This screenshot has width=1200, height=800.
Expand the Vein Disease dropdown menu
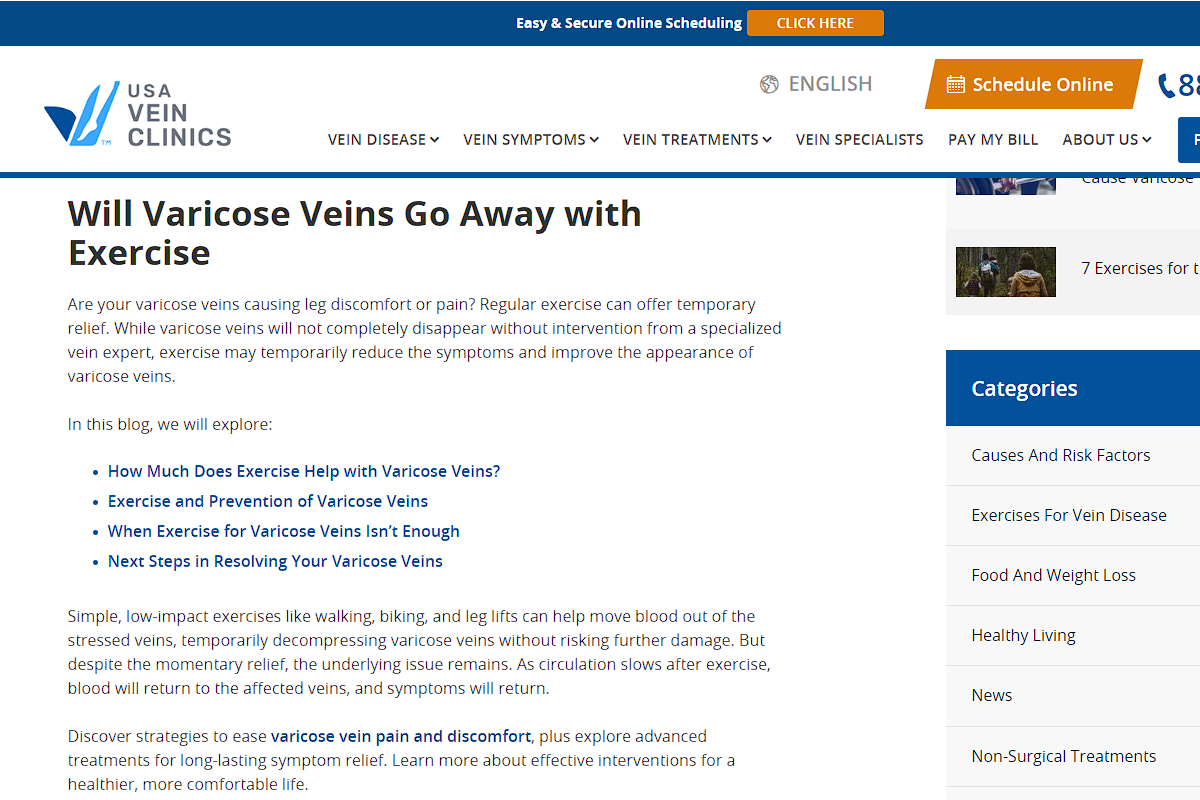pos(383,140)
